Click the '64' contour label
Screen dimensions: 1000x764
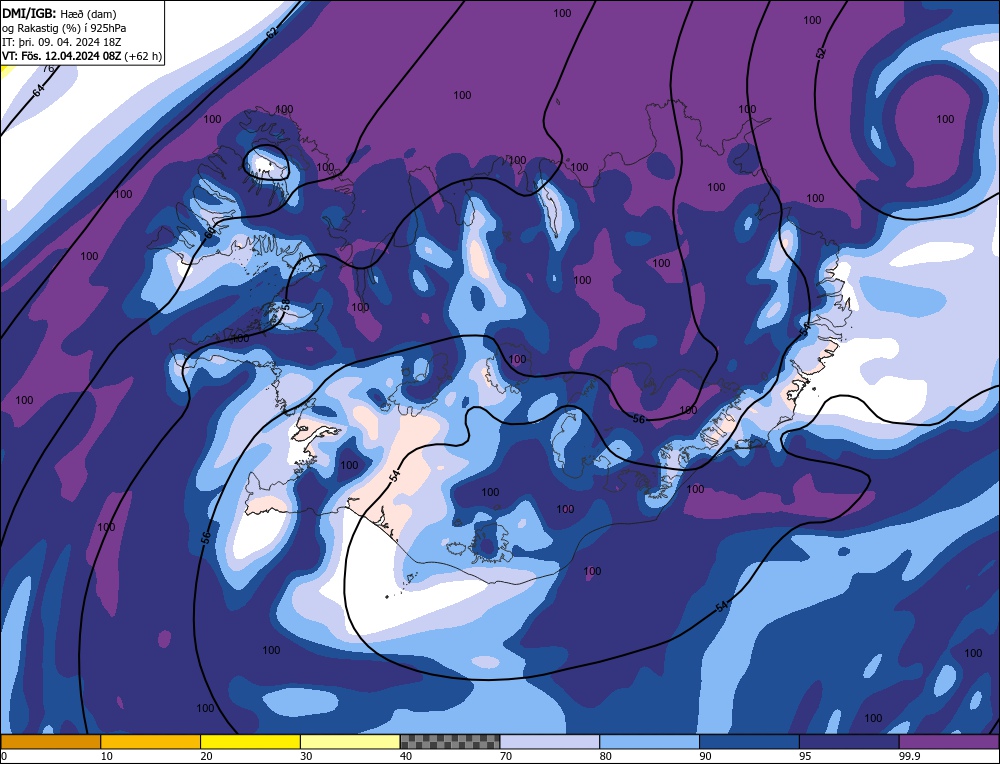coord(40,91)
